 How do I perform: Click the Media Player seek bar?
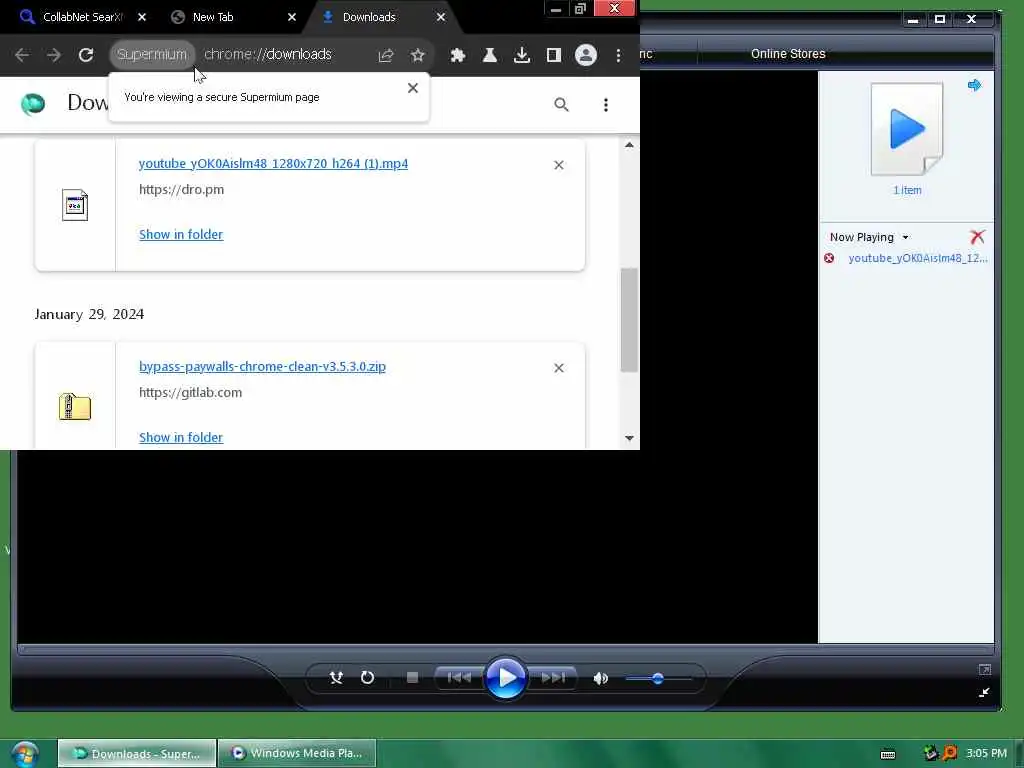(x=505, y=649)
